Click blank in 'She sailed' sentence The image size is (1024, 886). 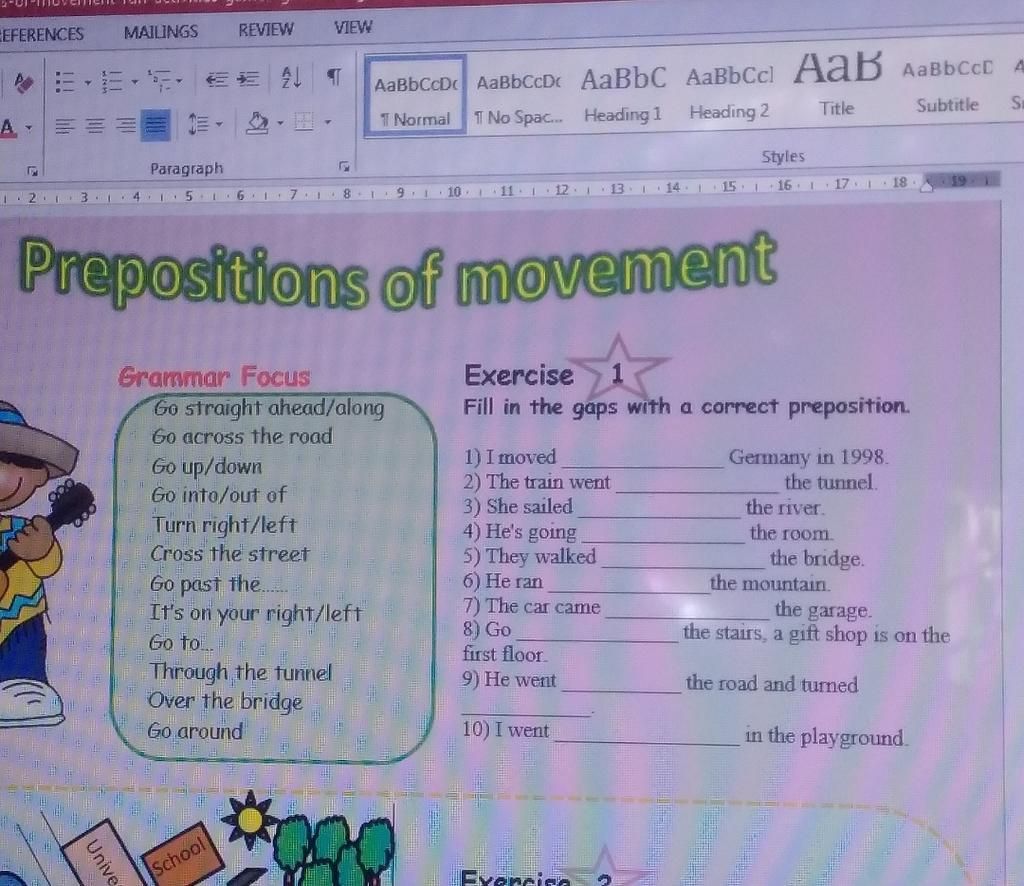659,511
